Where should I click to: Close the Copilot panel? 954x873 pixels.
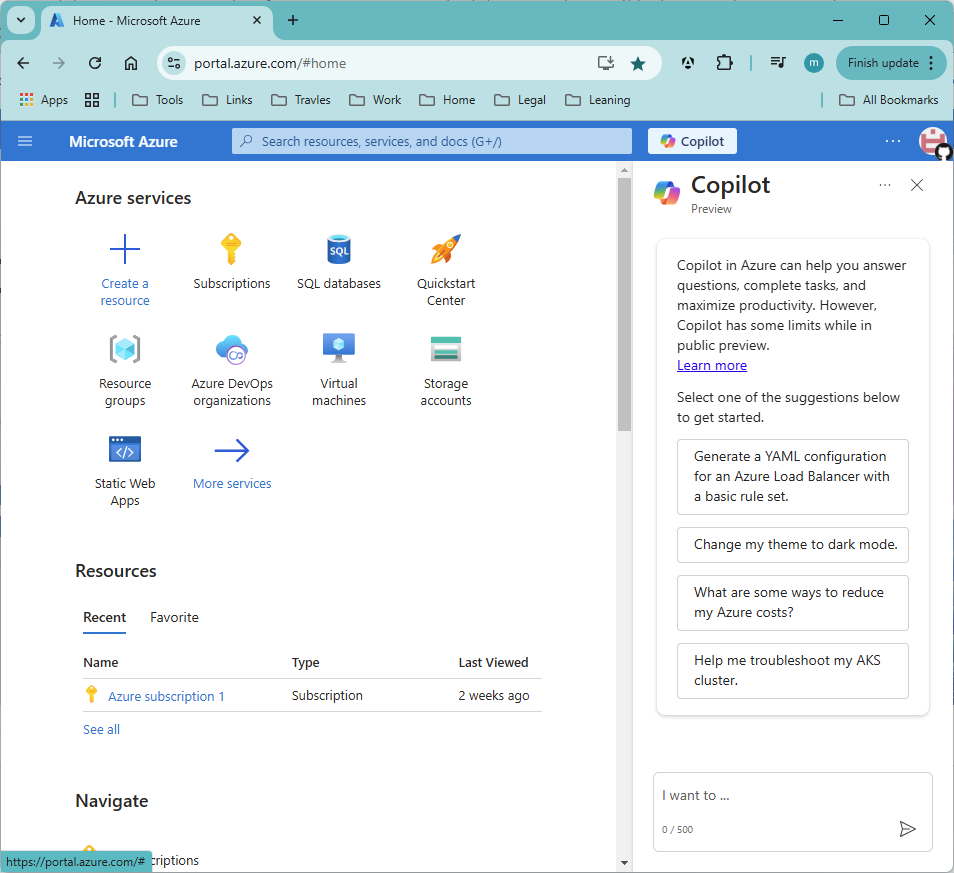click(x=917, y=185)
